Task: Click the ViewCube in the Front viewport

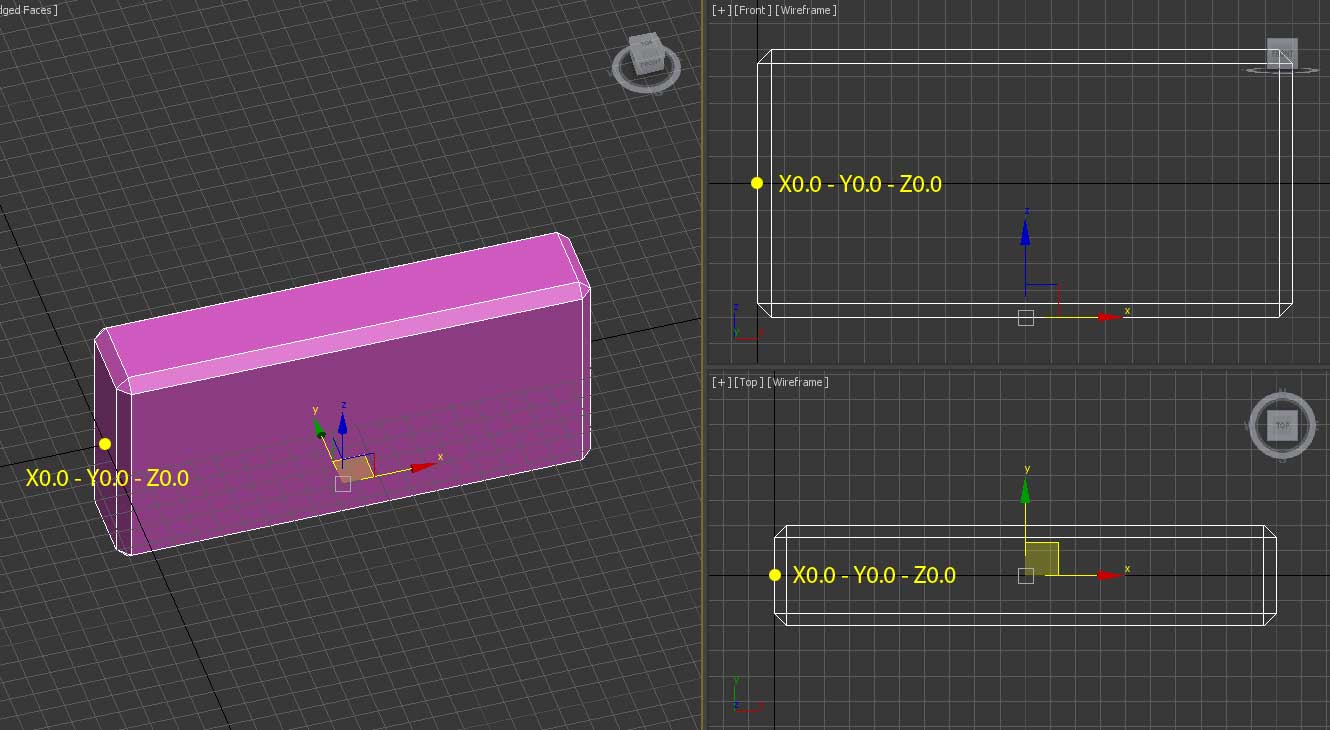Action: (1281, 53)
